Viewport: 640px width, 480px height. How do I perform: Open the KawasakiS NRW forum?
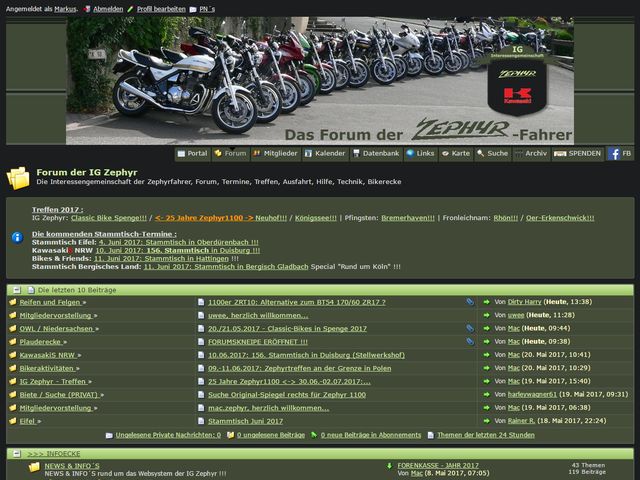pyautogui.click(x=47, y=355)
